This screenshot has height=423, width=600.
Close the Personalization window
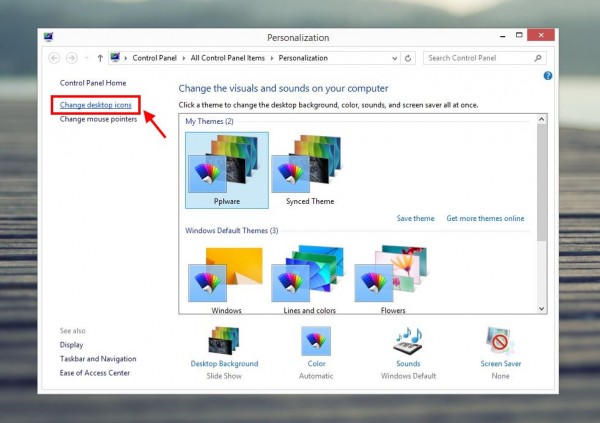click(541, 35)
